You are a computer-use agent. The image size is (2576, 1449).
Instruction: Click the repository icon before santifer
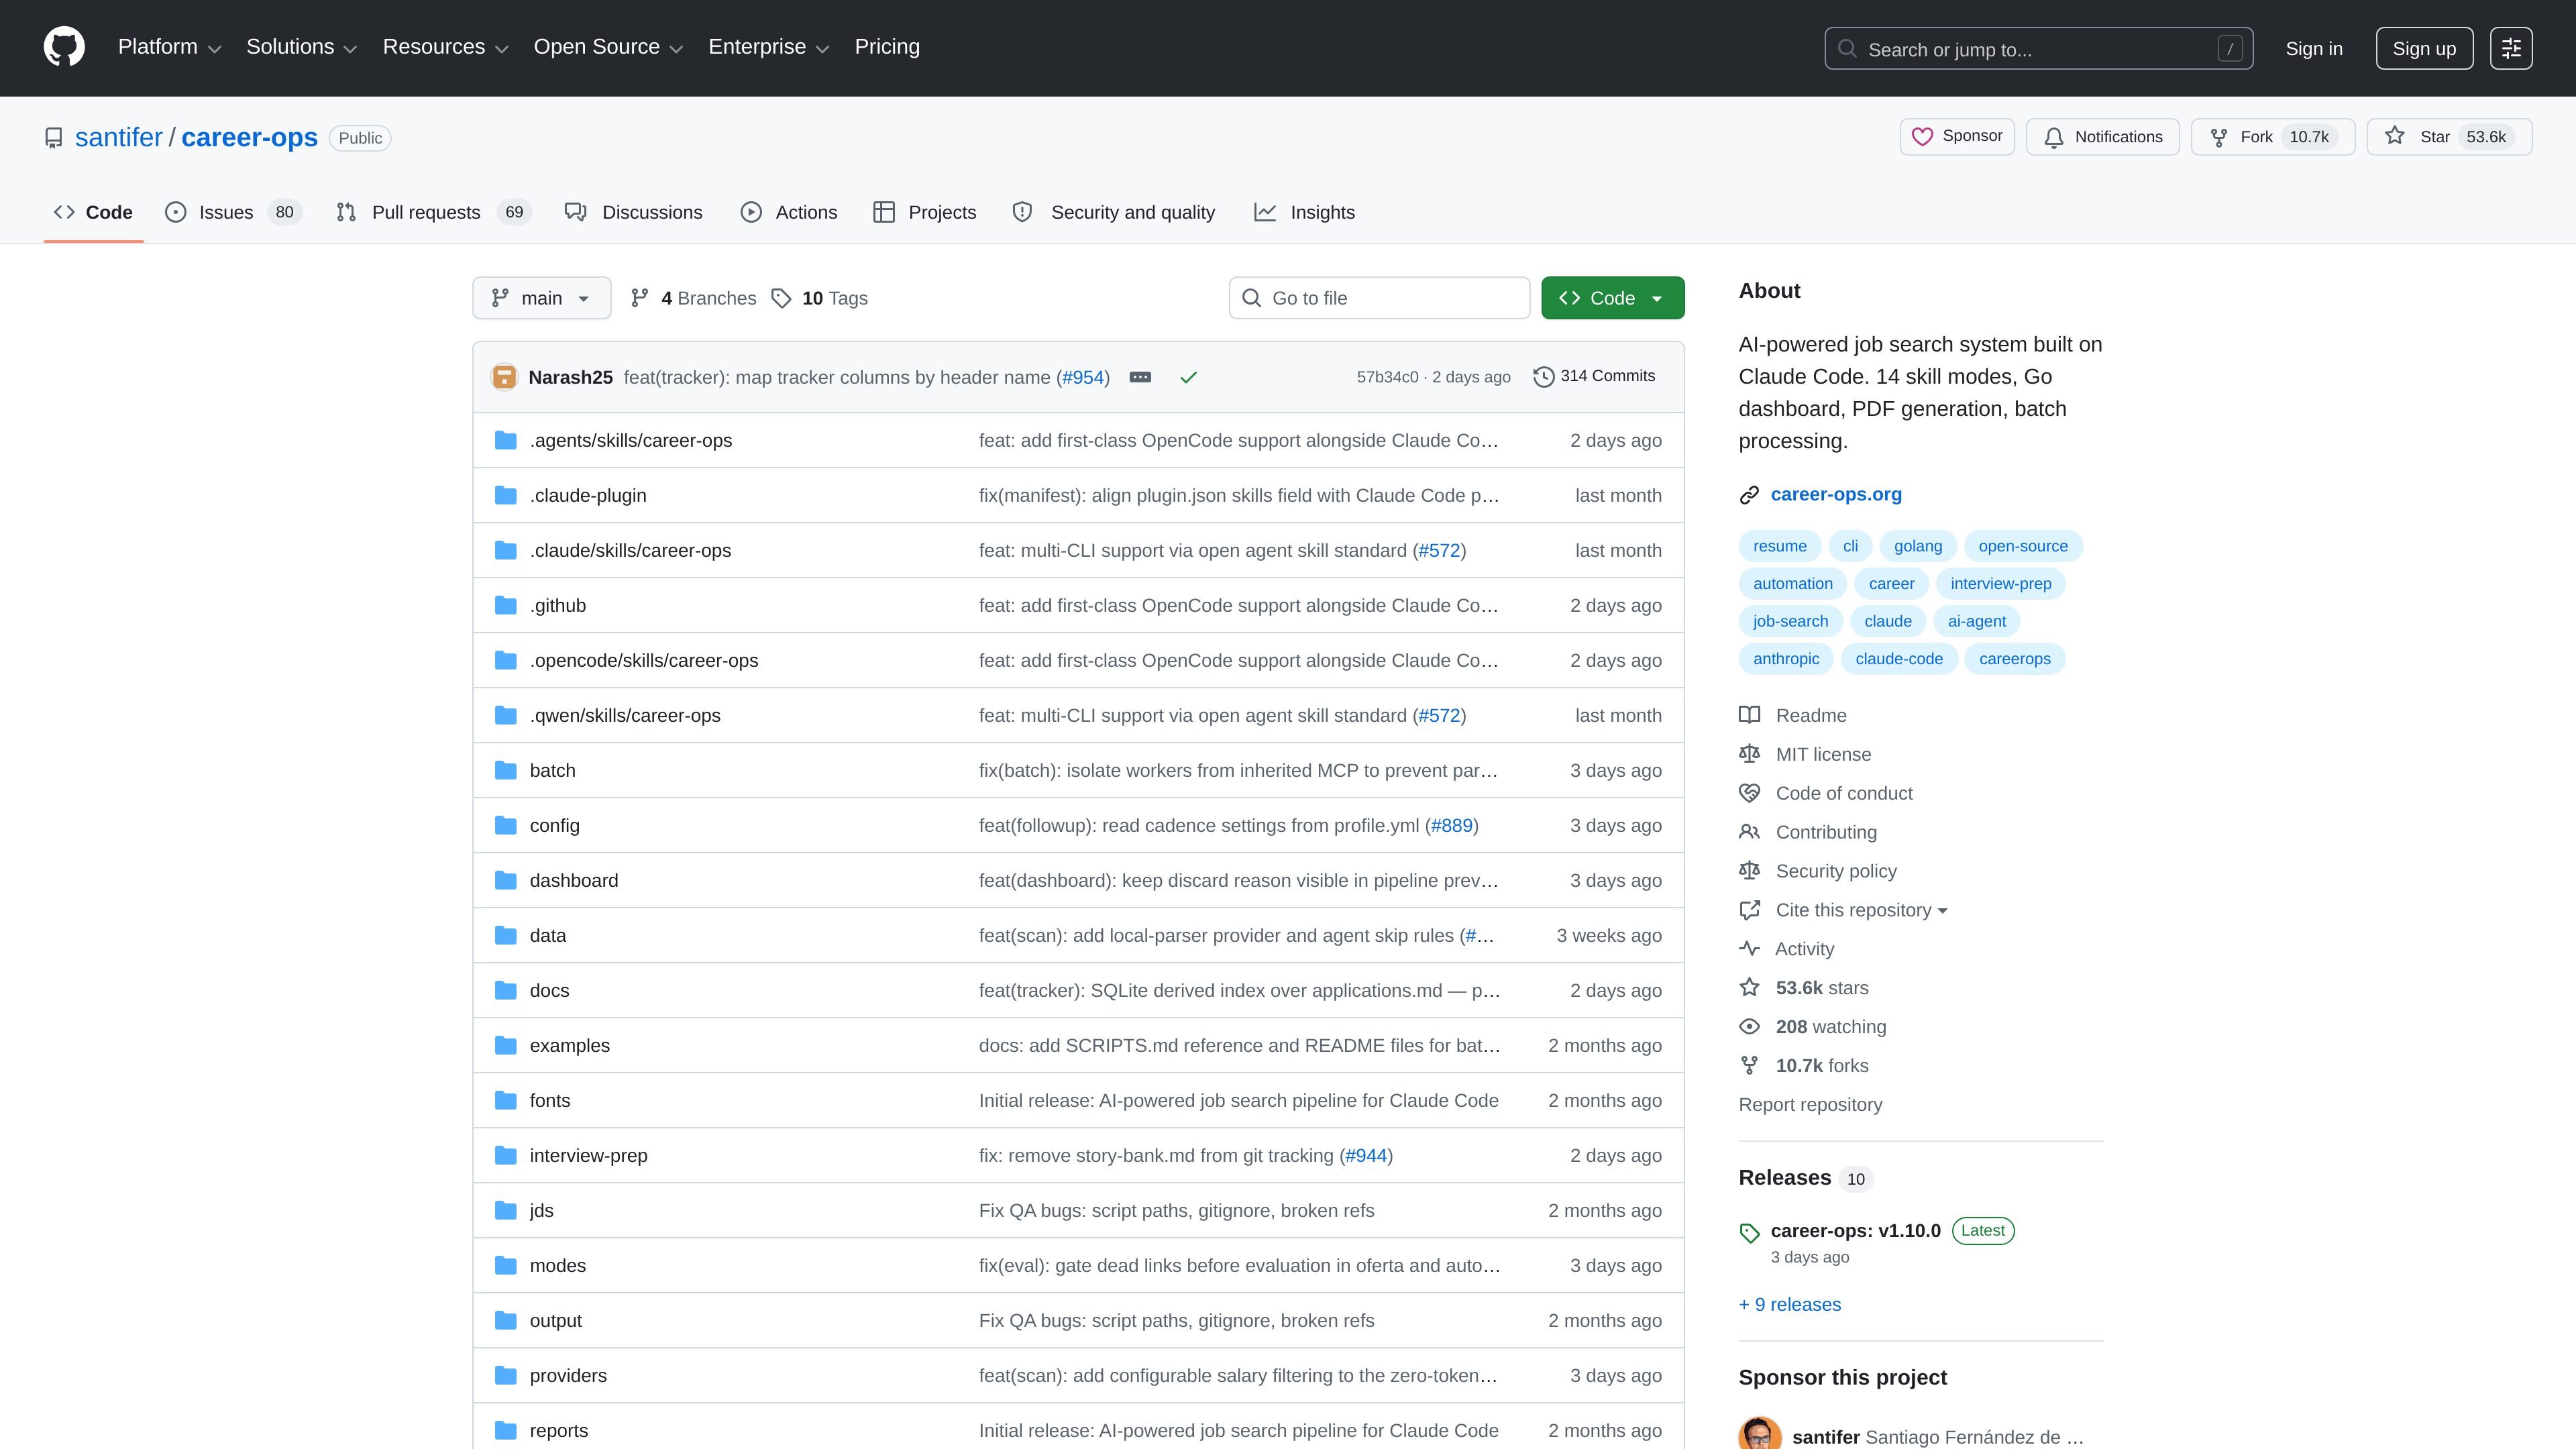click(x=54, y=138)
